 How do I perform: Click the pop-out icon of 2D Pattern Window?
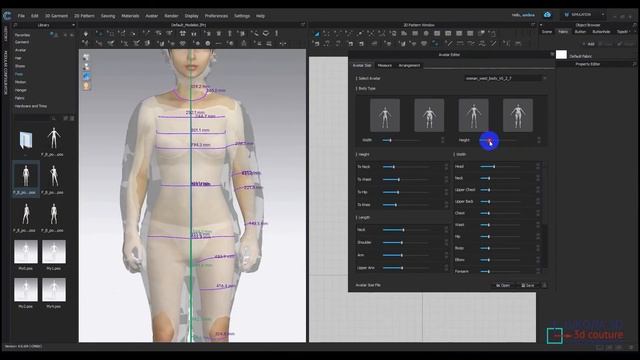click(533, 25)
